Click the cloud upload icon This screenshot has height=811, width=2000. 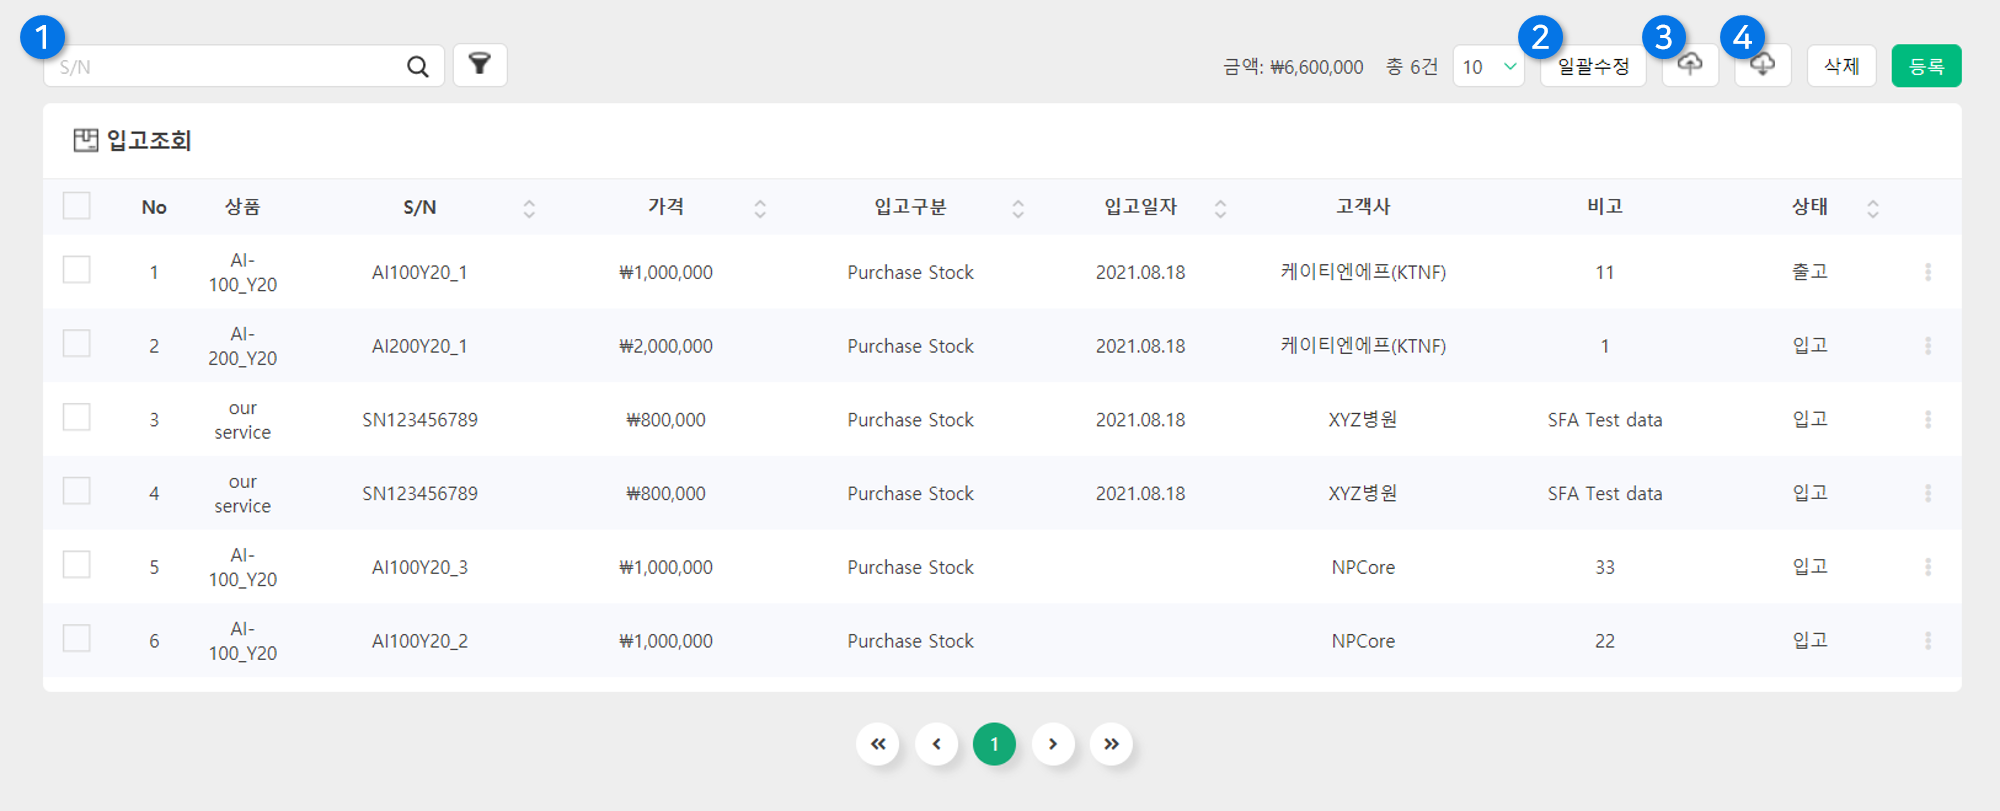1690,65
